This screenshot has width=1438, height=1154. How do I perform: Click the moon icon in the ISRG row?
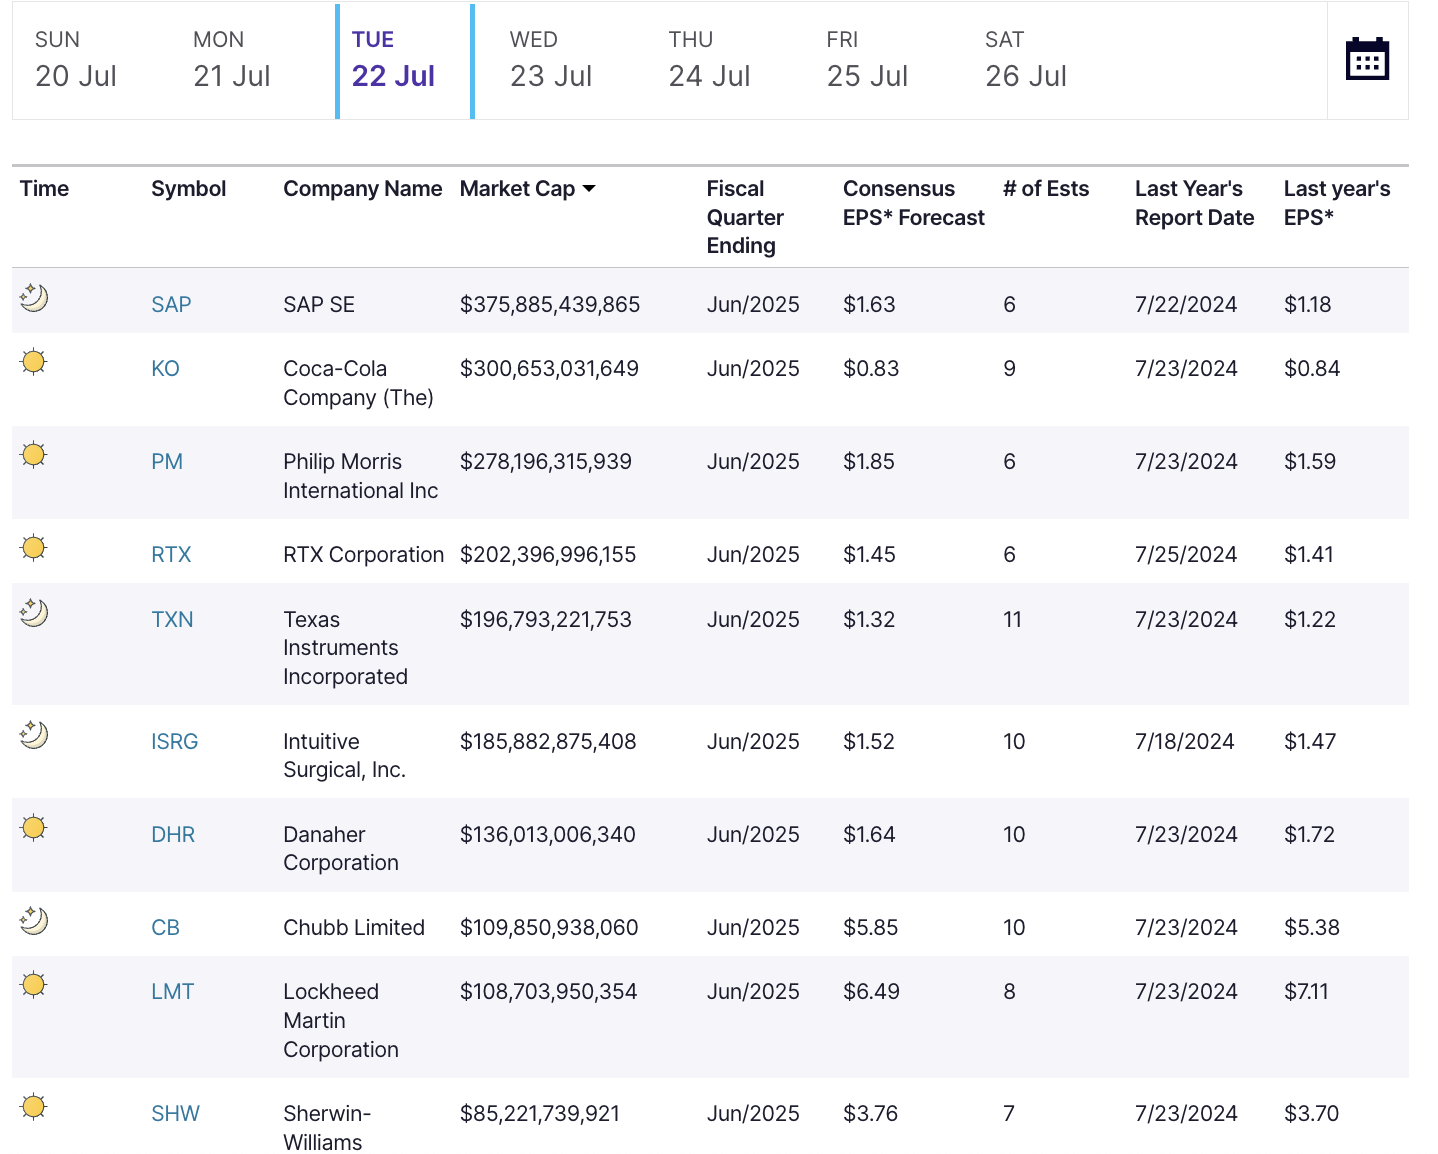pos(34,735)
